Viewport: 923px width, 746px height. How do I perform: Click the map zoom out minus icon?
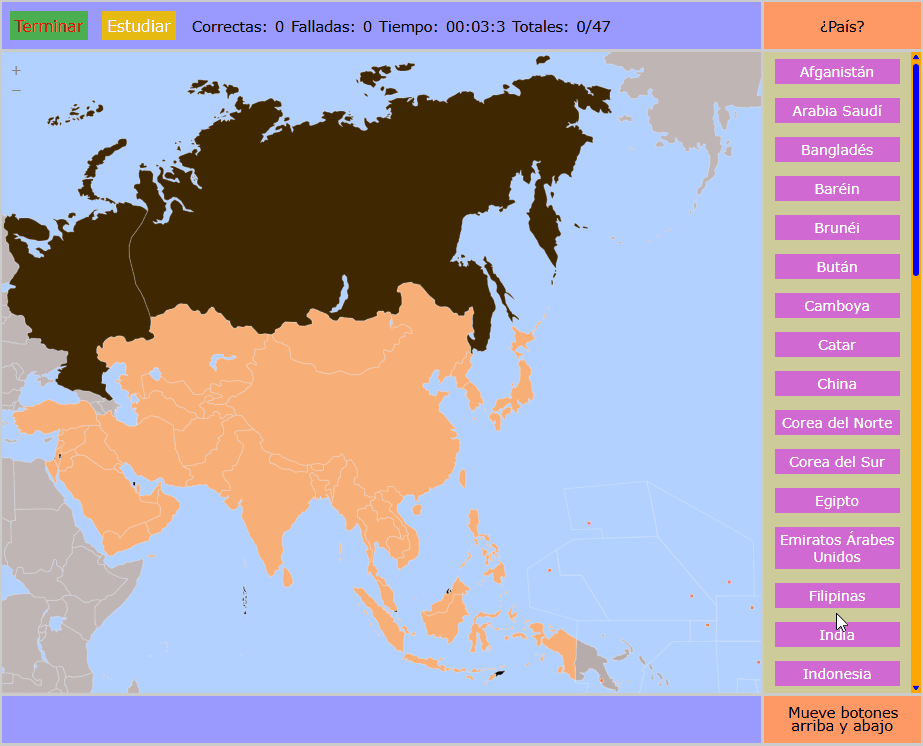click(16, 90)
